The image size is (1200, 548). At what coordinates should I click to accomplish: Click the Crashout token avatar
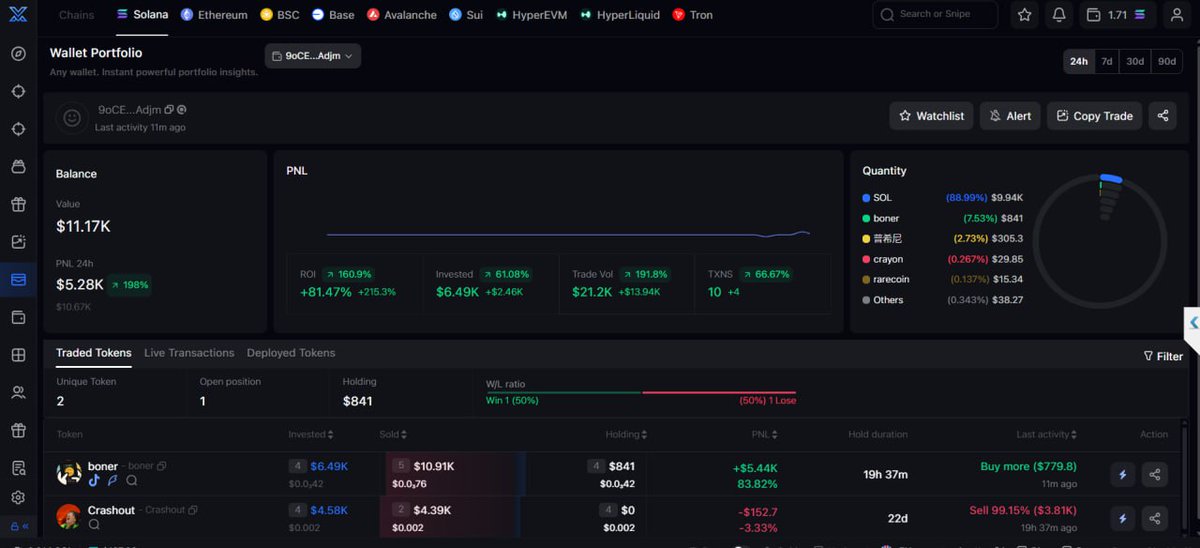(69, 517)
